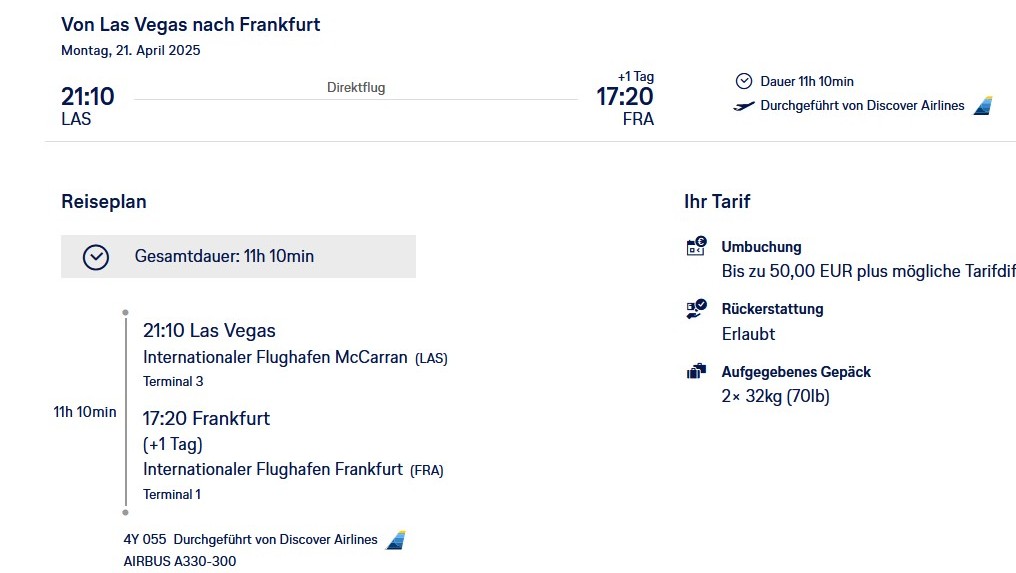Click the Internationaler Flughafen Frankfurt (FRA) text
The image size is (1016, 573).
[294, 469]
